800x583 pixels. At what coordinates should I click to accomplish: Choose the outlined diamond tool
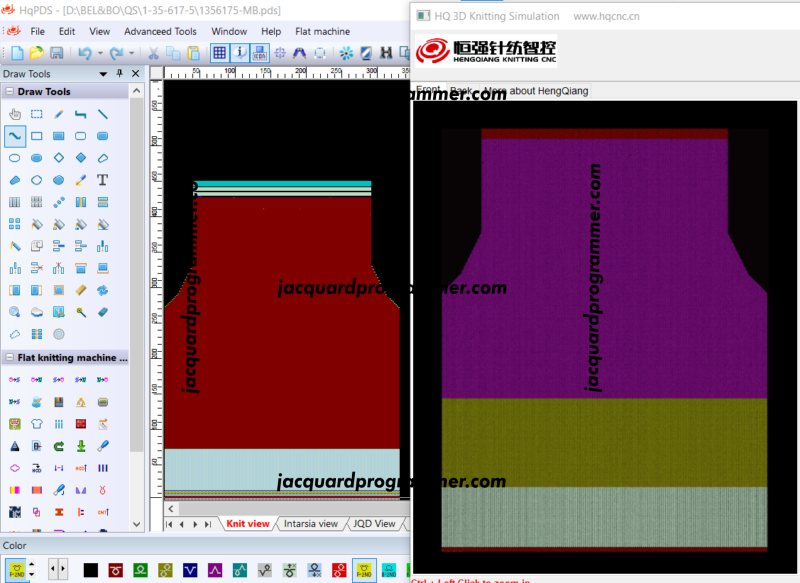click(x=59, y=158)
